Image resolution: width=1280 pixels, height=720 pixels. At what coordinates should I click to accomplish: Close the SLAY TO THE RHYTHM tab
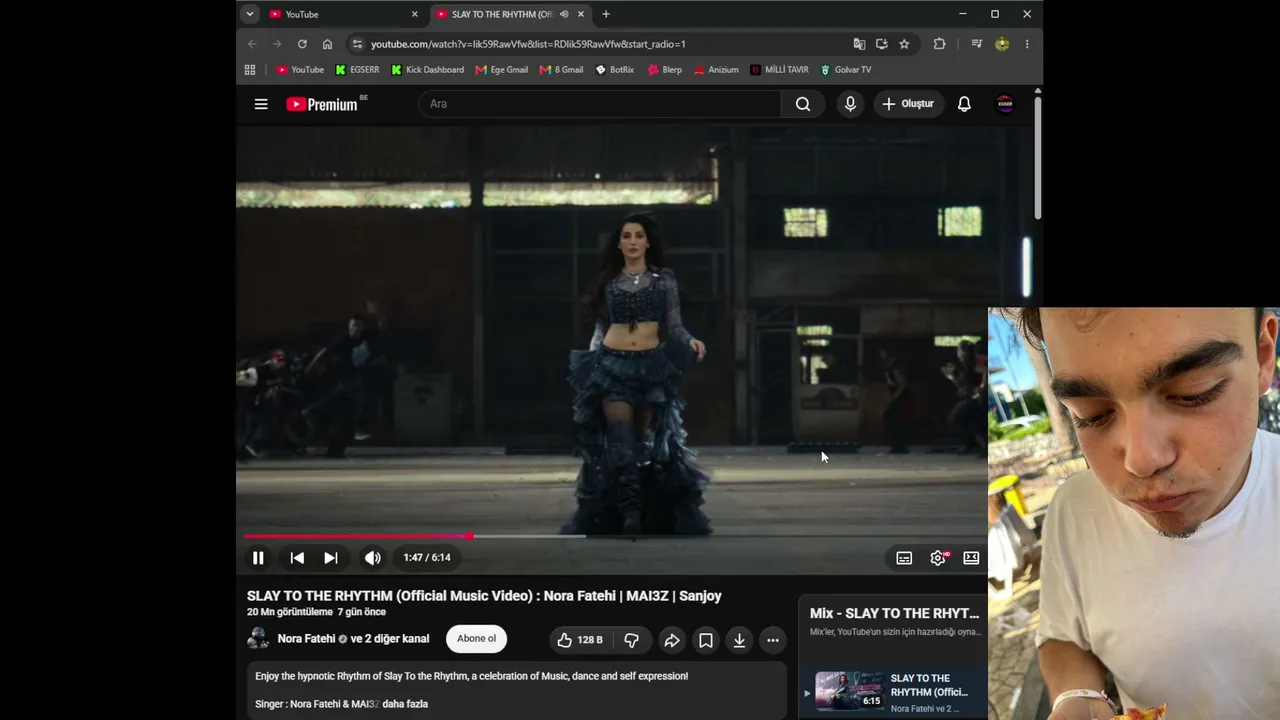tap(581, 14)
